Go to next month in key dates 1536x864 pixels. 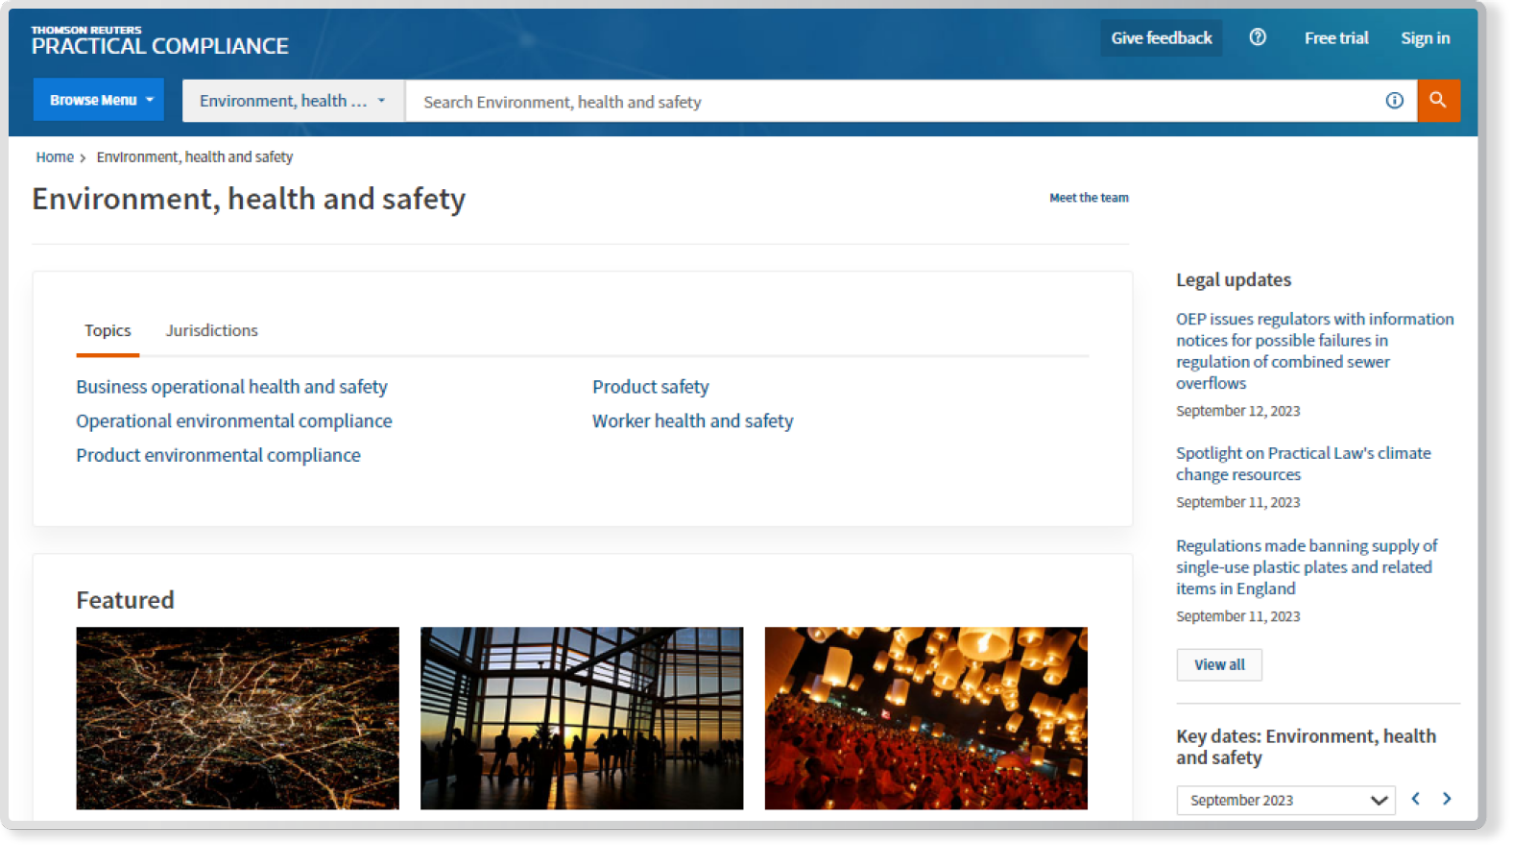pos(1446,798)
